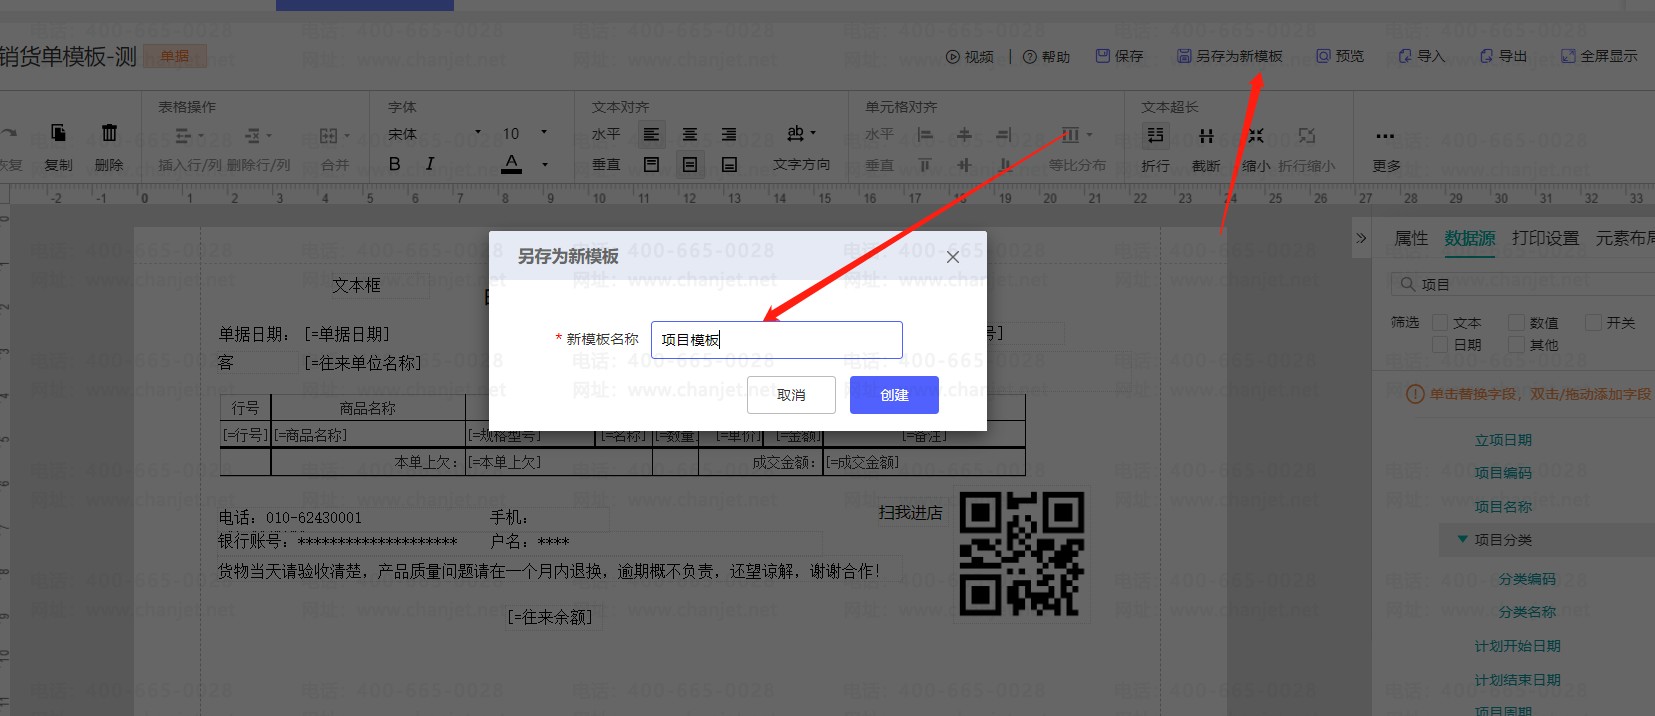This screenshot has height=716, width=1655.
Task: Align cells vertically top
Action: pos(925,165)
